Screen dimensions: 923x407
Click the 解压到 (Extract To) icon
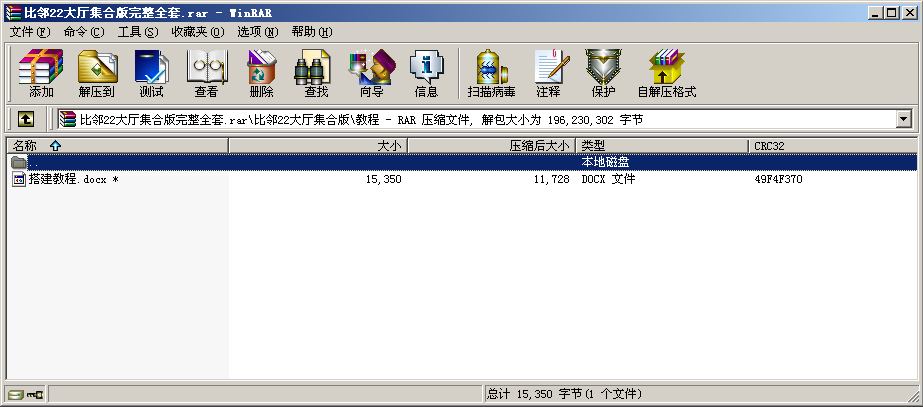[x=96, y=73]
